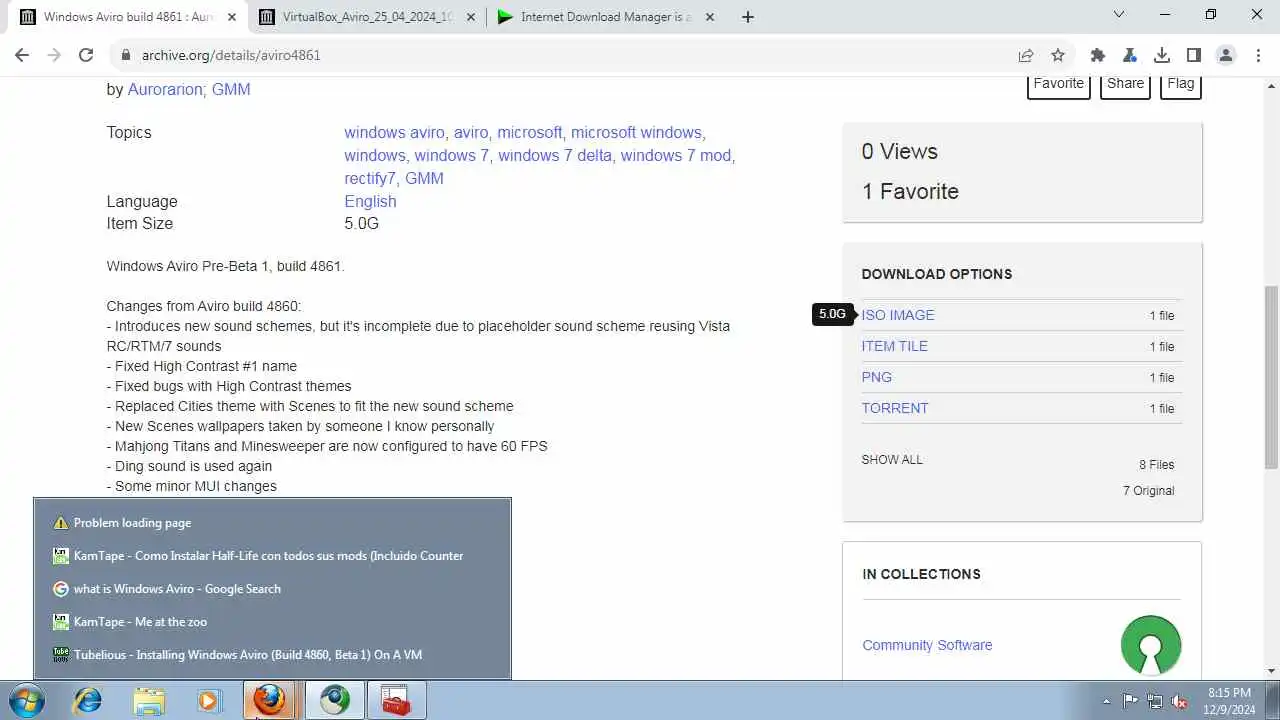Open the windows aviro topic link
This screenshot has width=1280, height=720.
(x=394, y=132)
